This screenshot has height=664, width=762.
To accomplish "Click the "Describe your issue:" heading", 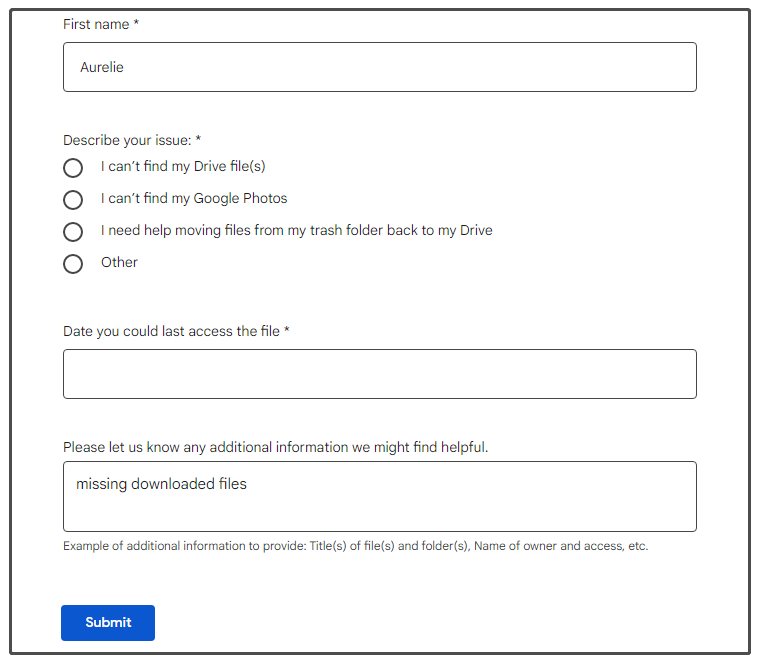I will (x=132, y=140).
